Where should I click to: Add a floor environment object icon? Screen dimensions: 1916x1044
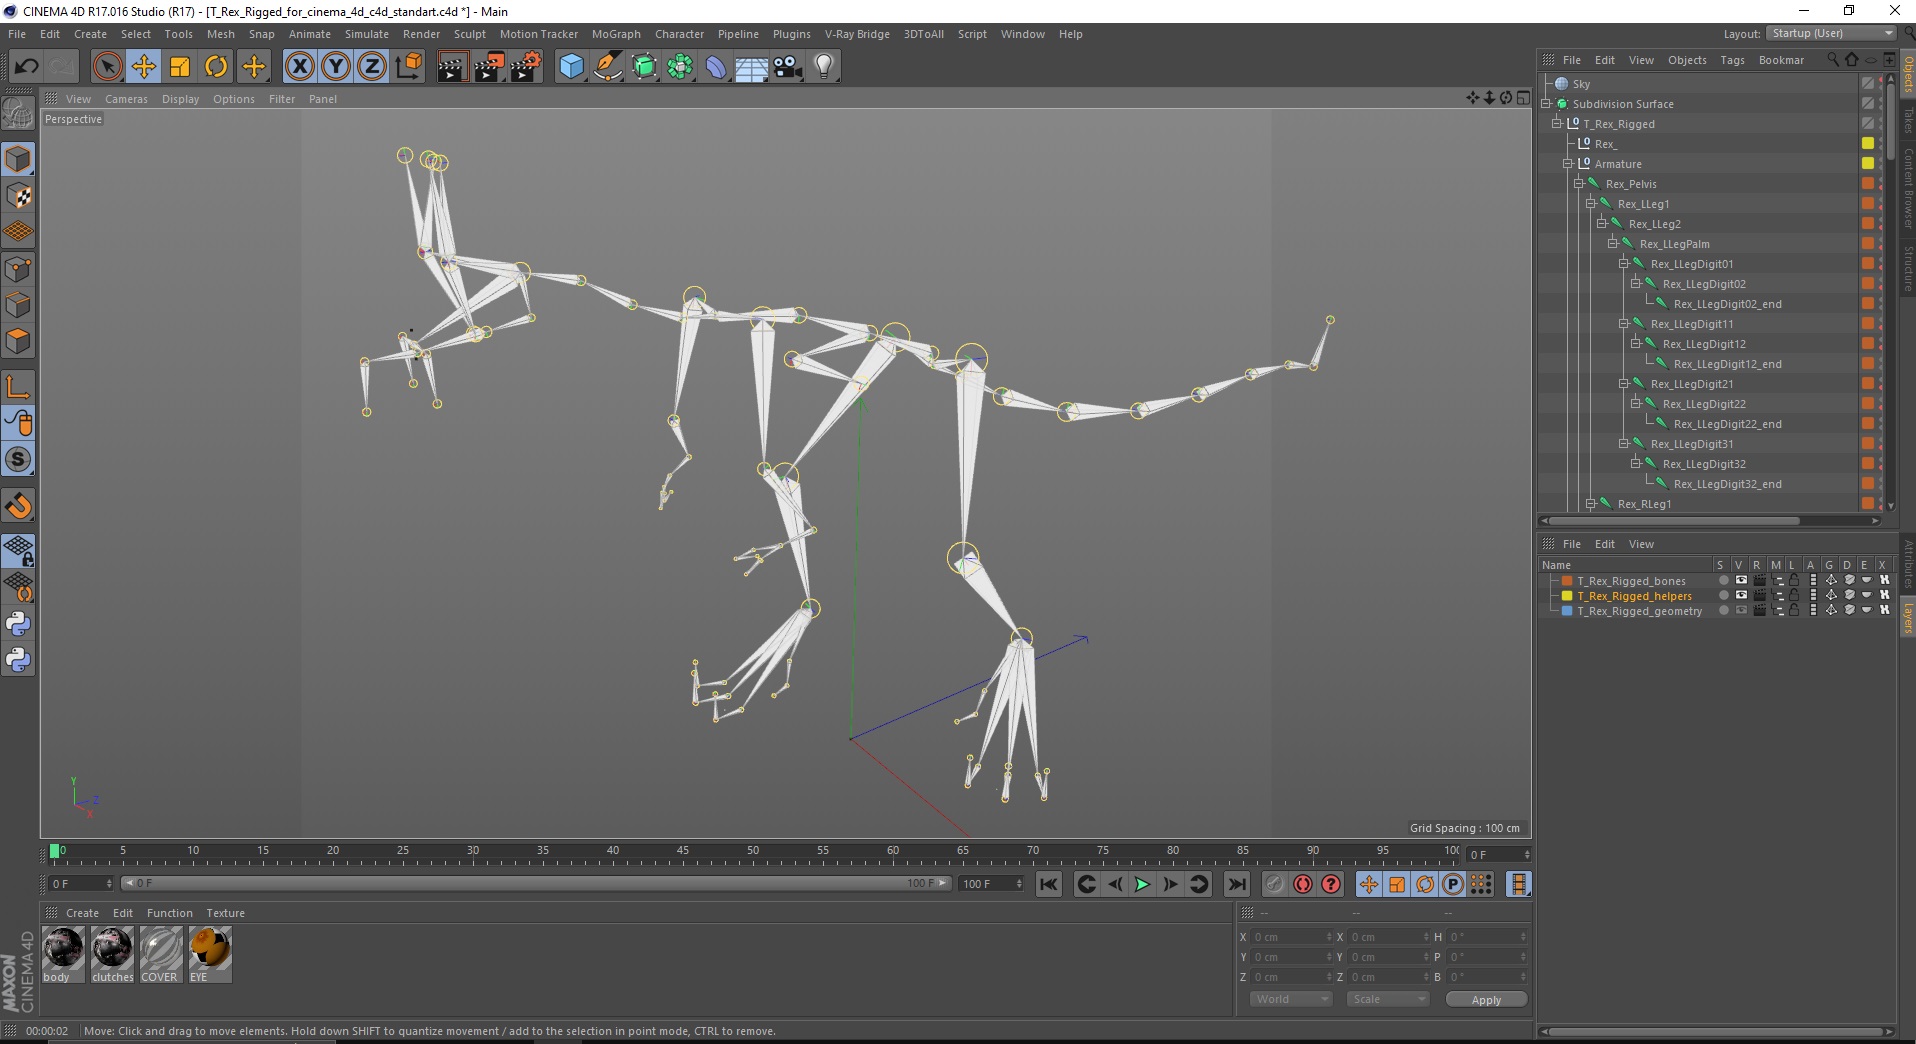[751, 67]
